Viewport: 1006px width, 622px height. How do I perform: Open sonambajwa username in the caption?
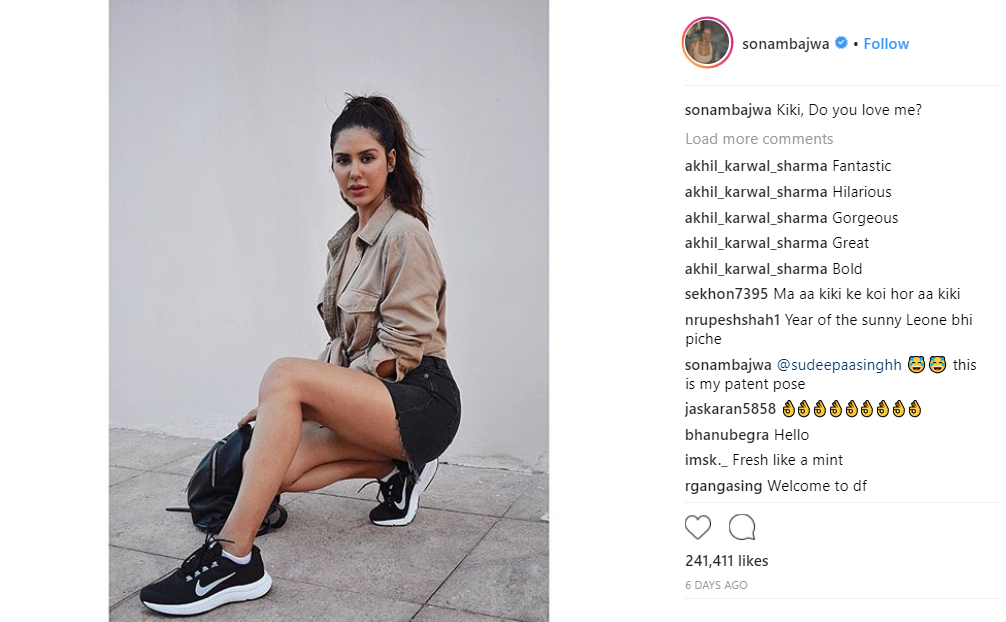(728, 110)
